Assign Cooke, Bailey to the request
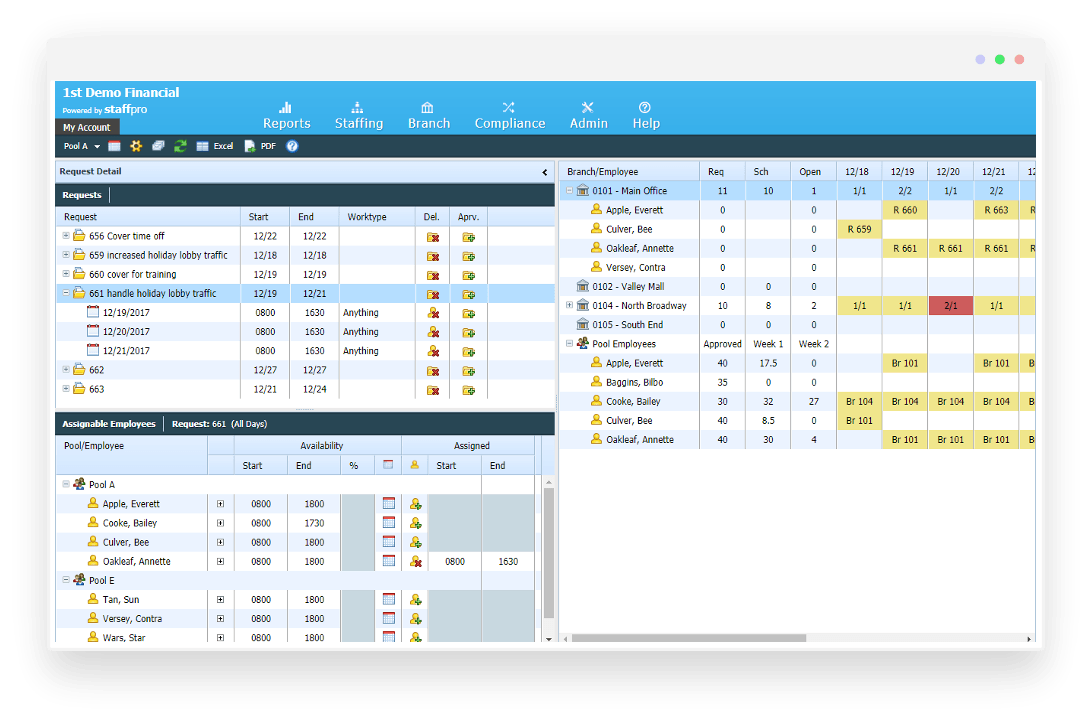The image size is (1092, 722). click(x=416, y=523)
